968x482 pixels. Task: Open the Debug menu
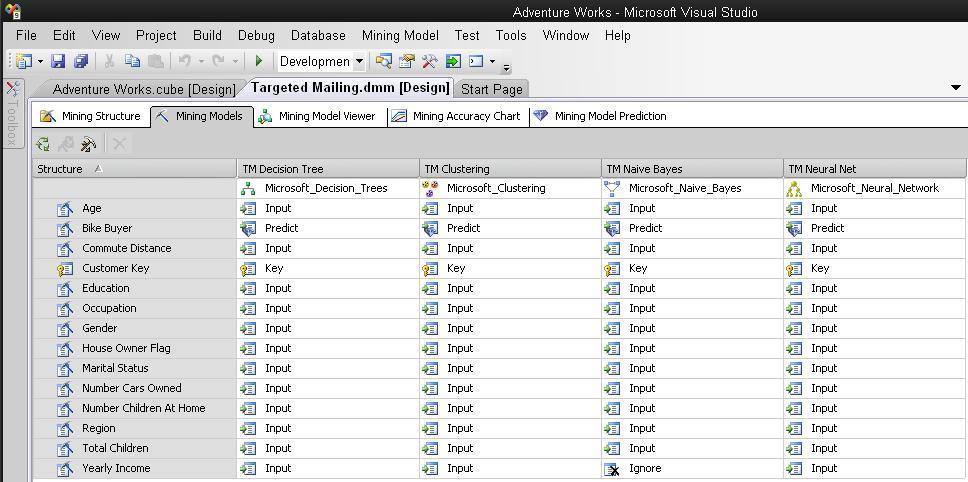click(x=256, y=35)
